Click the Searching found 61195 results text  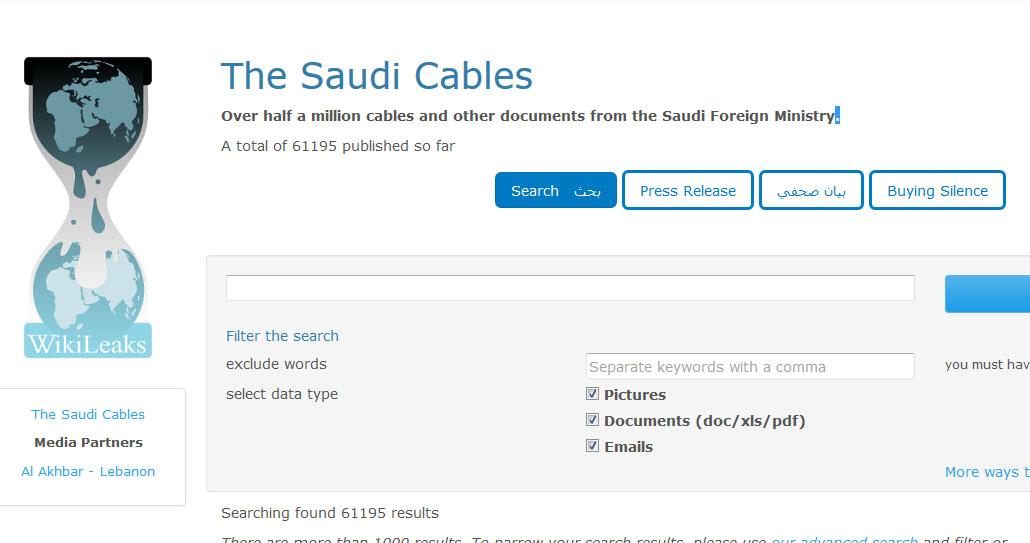330,513
